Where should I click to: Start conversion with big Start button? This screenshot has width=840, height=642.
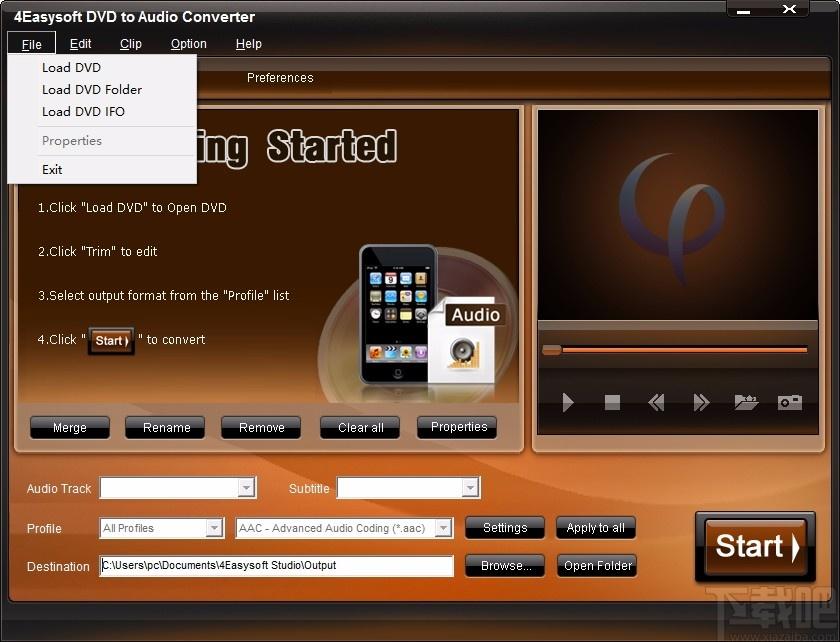point(755,547)
